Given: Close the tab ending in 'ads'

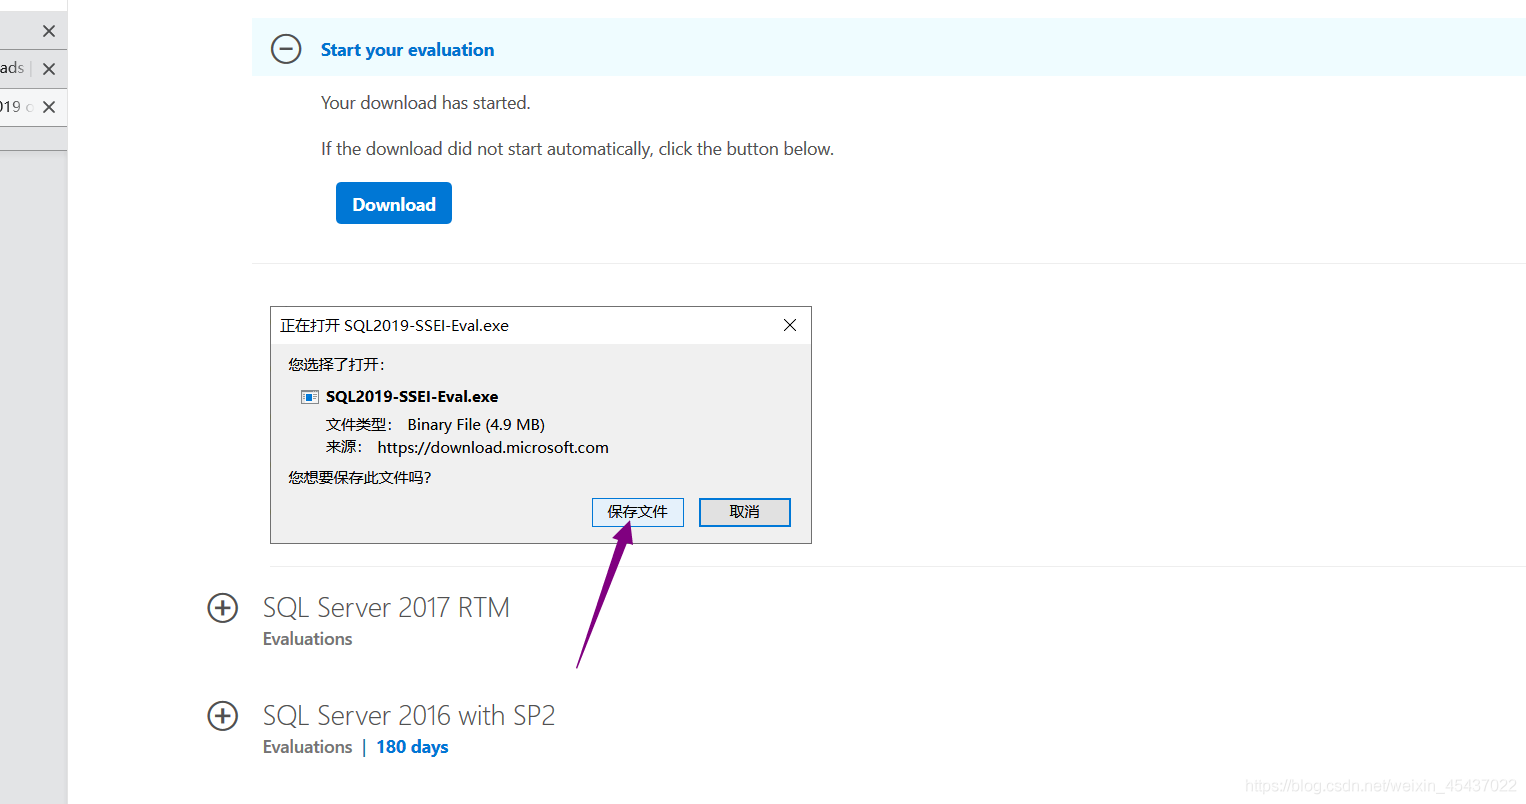Looking at the screenshot, I should click(49, 69).
